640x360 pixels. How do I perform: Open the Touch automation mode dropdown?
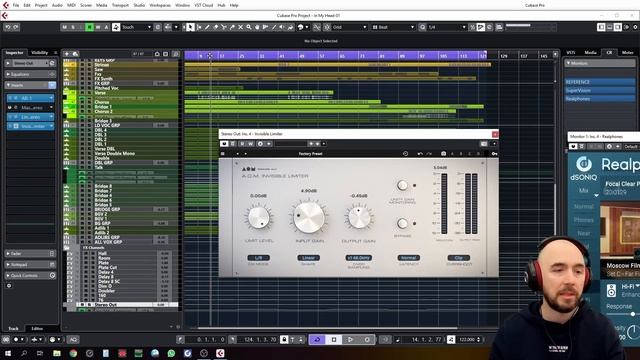[x=137, y=27]
